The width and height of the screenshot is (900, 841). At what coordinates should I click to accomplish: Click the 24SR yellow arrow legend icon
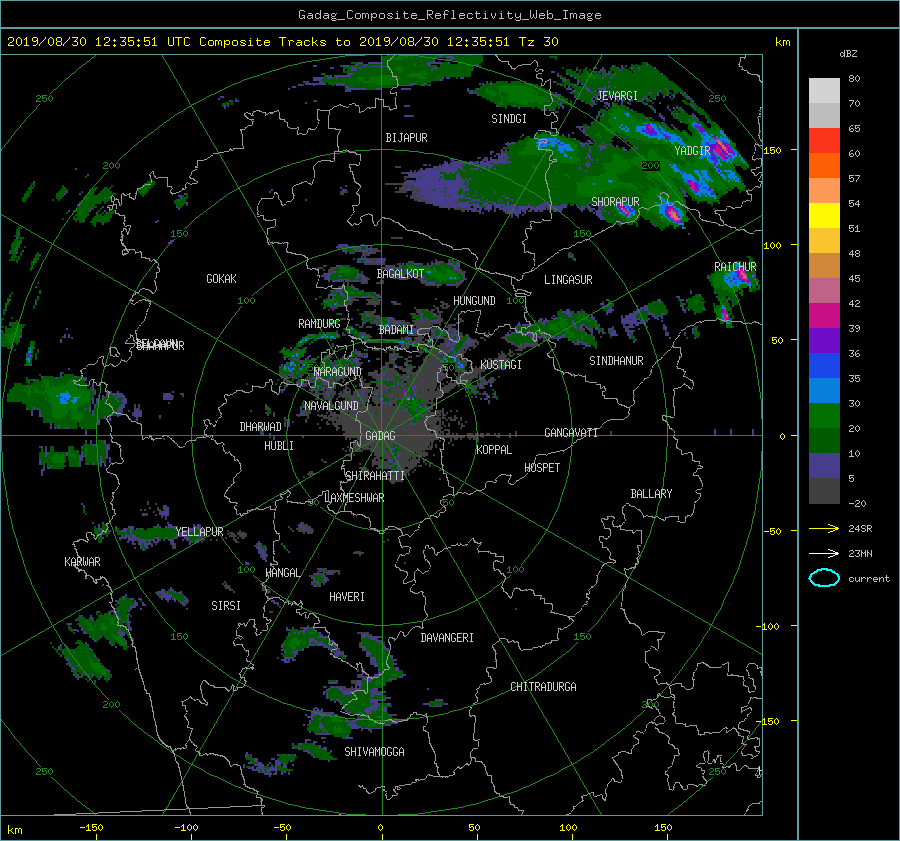coord(824,529)
